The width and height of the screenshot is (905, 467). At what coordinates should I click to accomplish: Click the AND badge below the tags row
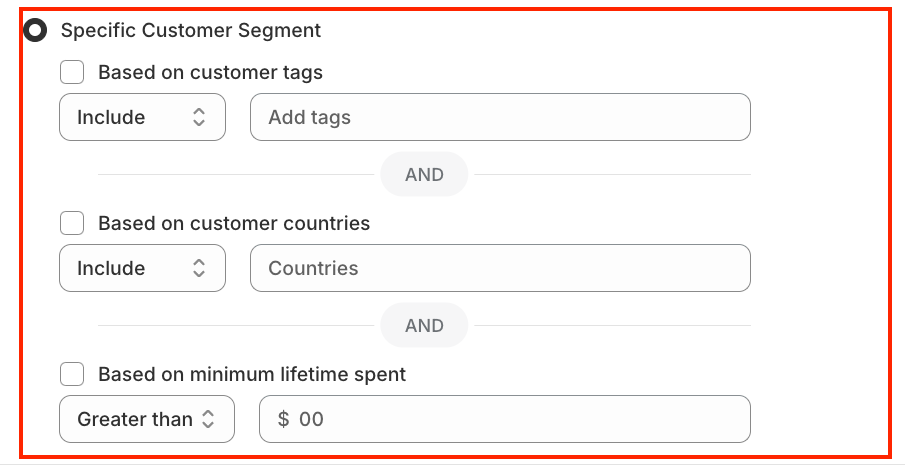coord(424,174)
